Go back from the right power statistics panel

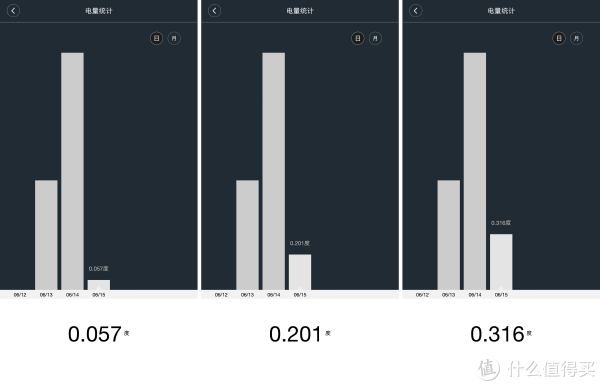click(416, 11)
